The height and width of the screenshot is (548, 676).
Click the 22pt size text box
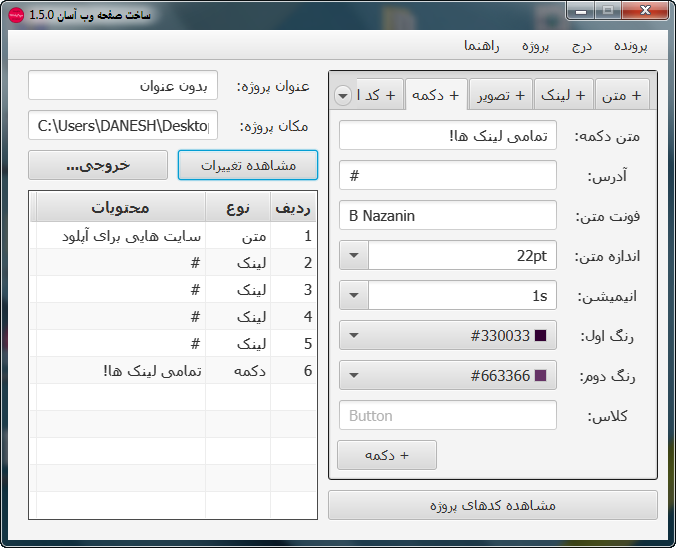(462, 255)
